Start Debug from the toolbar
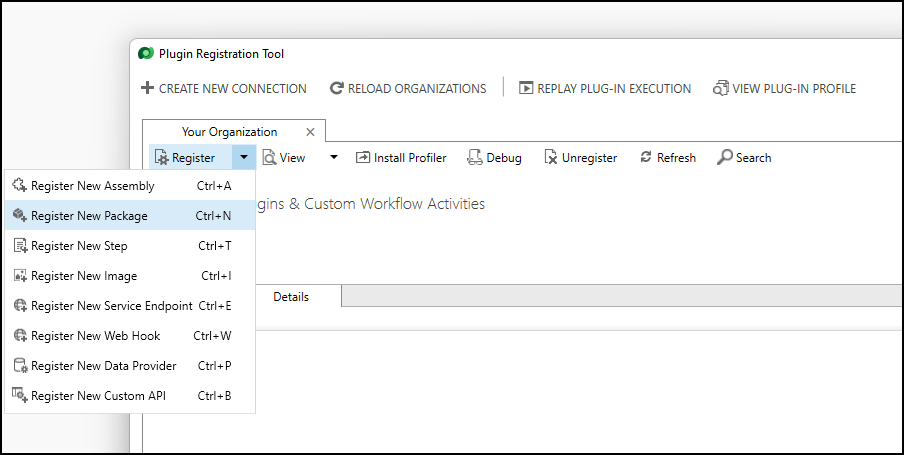The width and height of the screenshot is (904, 455). tap(494, 158)
